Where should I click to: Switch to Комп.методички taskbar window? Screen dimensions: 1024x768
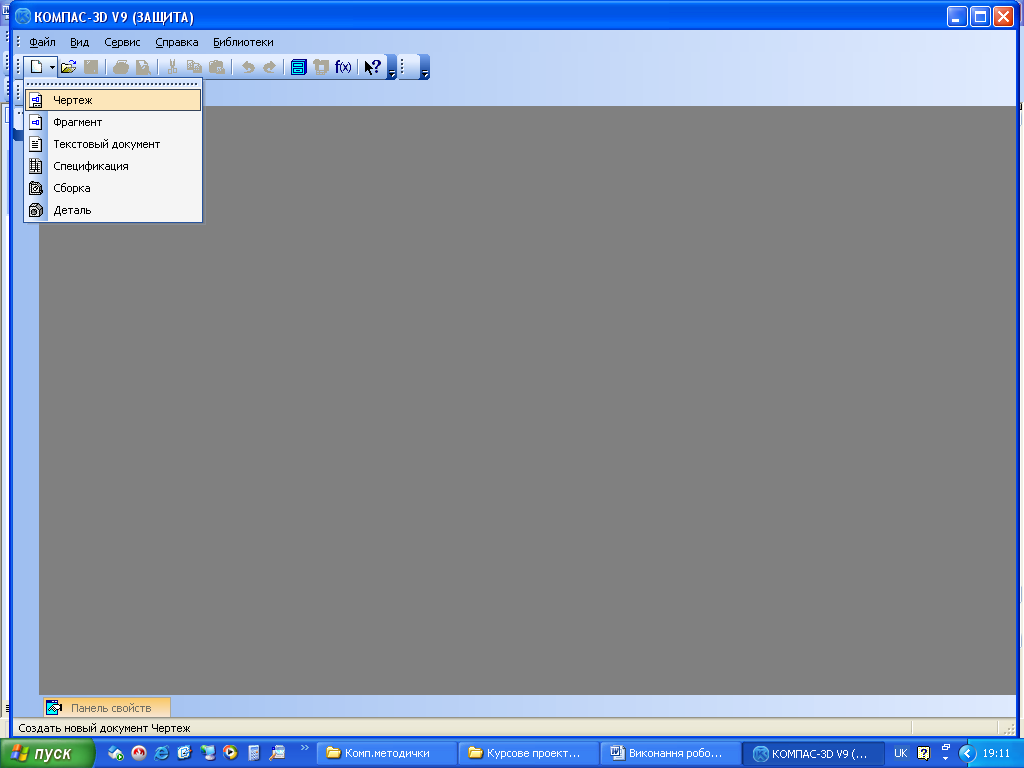click(387, 753)
